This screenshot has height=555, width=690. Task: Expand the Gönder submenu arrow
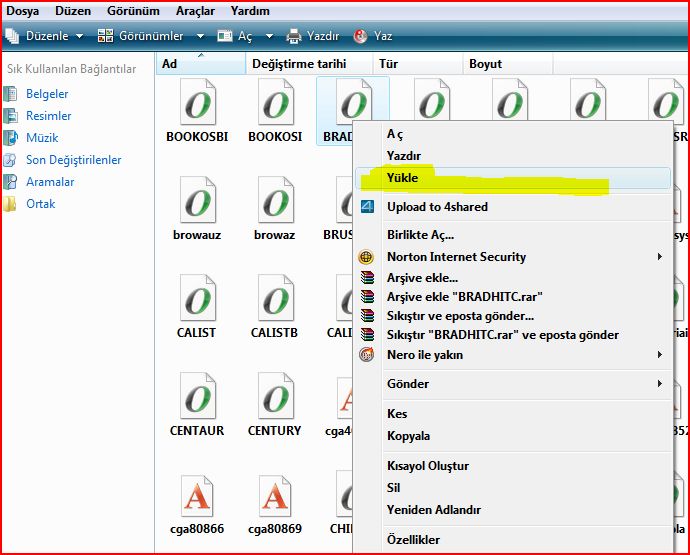click(x=659, y=384)
